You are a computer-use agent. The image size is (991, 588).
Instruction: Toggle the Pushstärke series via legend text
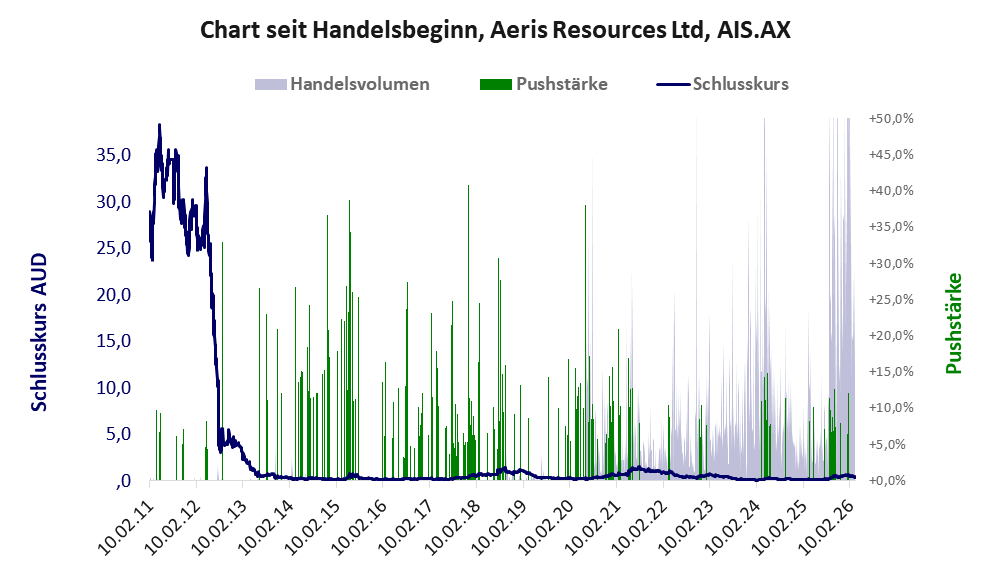(x=561, y=84)
